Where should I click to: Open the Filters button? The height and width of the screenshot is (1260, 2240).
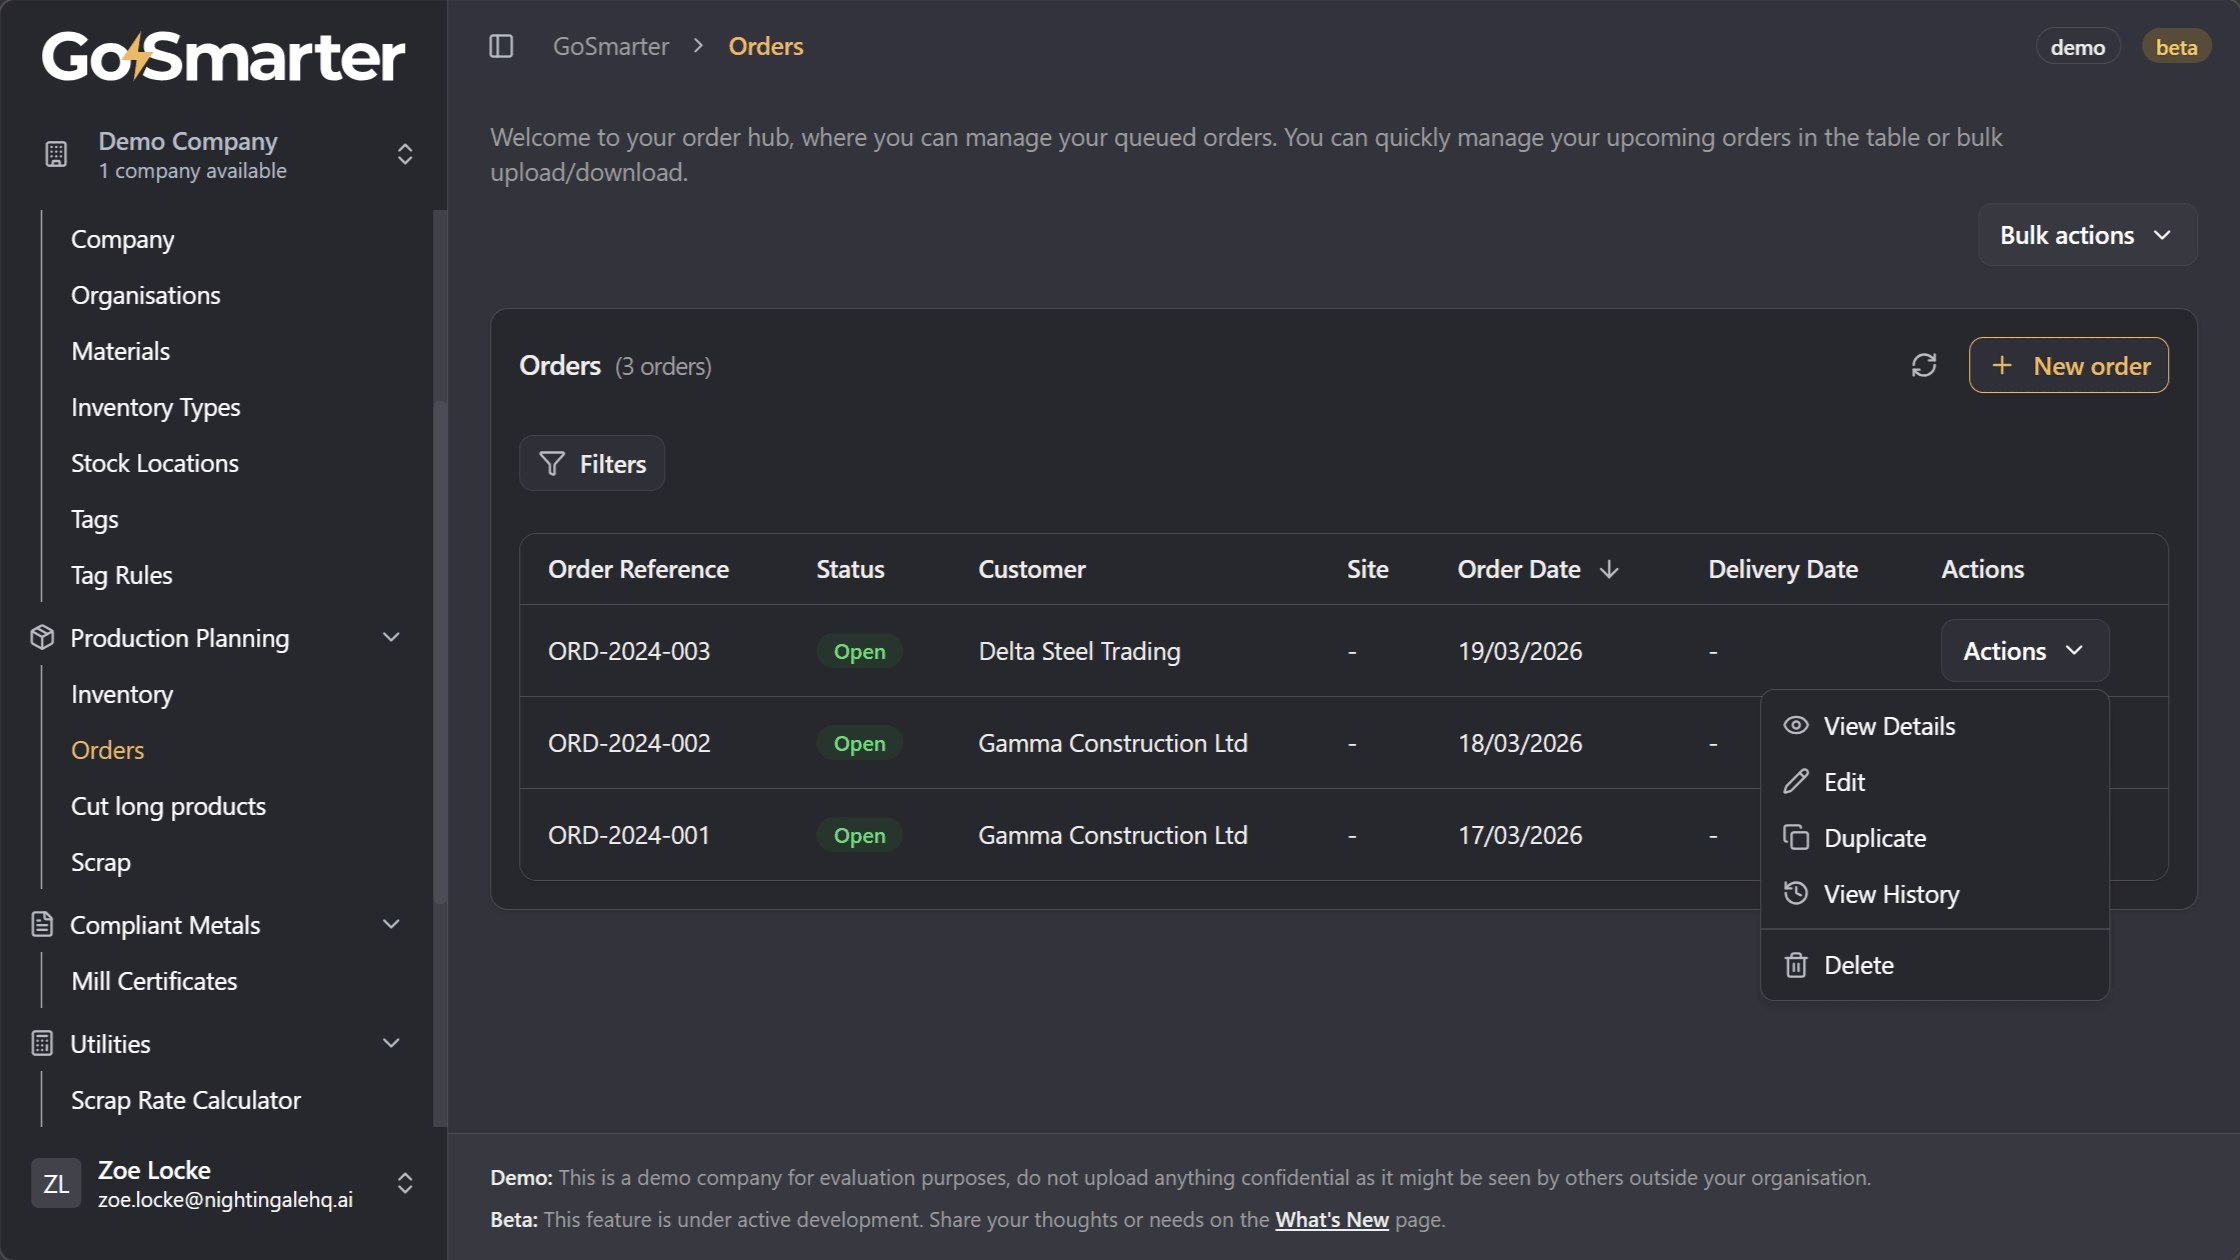(x=592, y=463)
